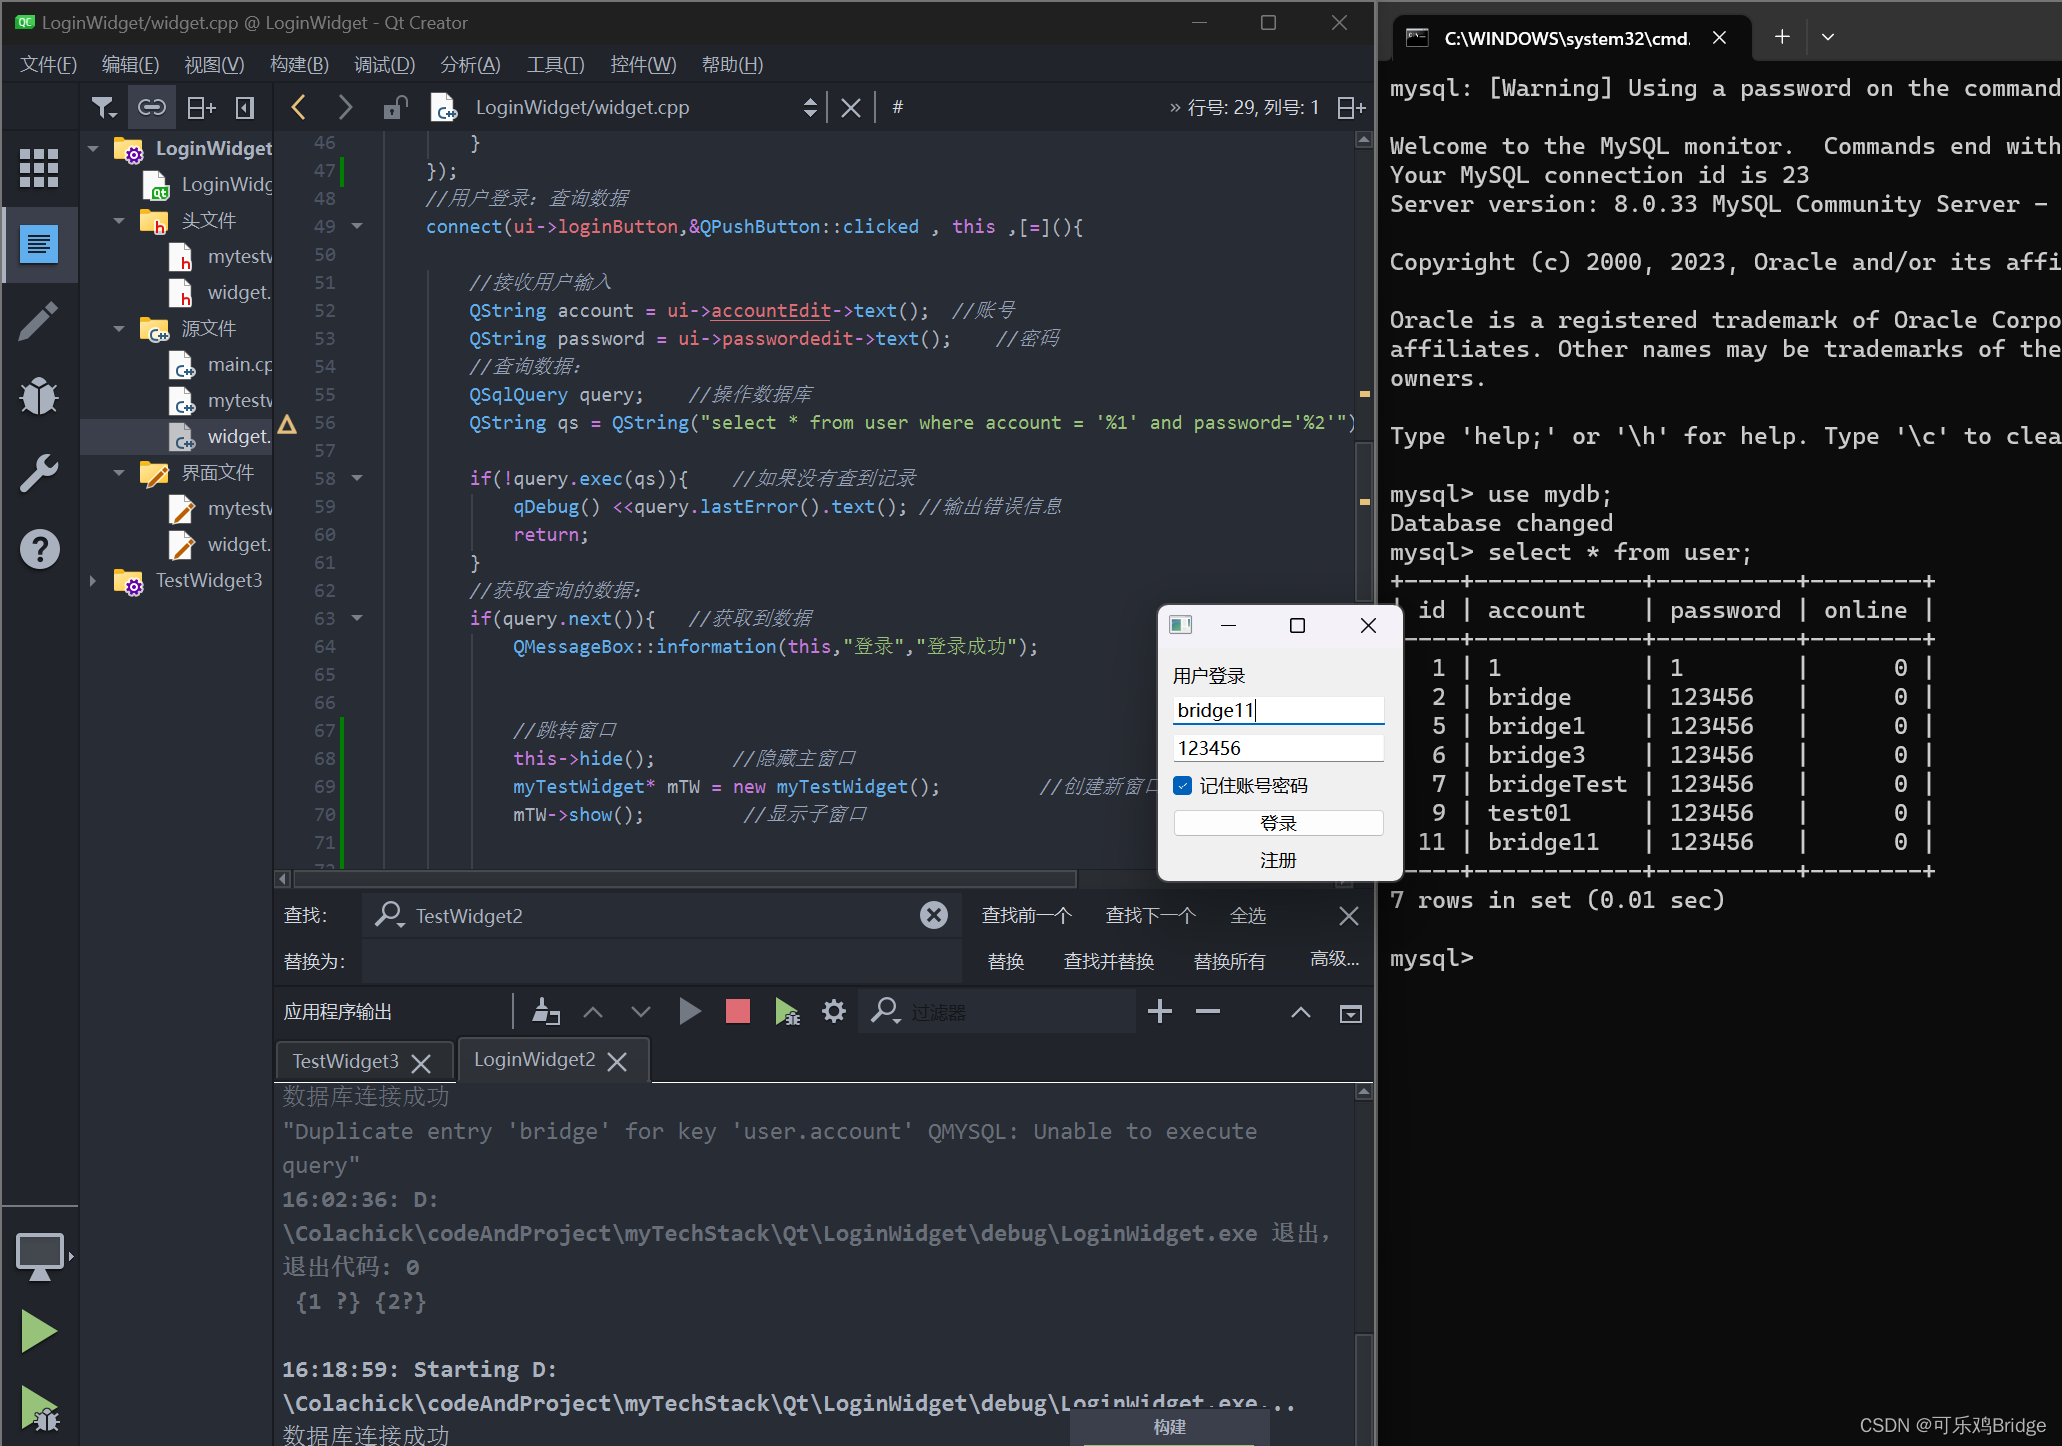
Task: Expand the TestWidget3 project node
Action: [93, 580]
